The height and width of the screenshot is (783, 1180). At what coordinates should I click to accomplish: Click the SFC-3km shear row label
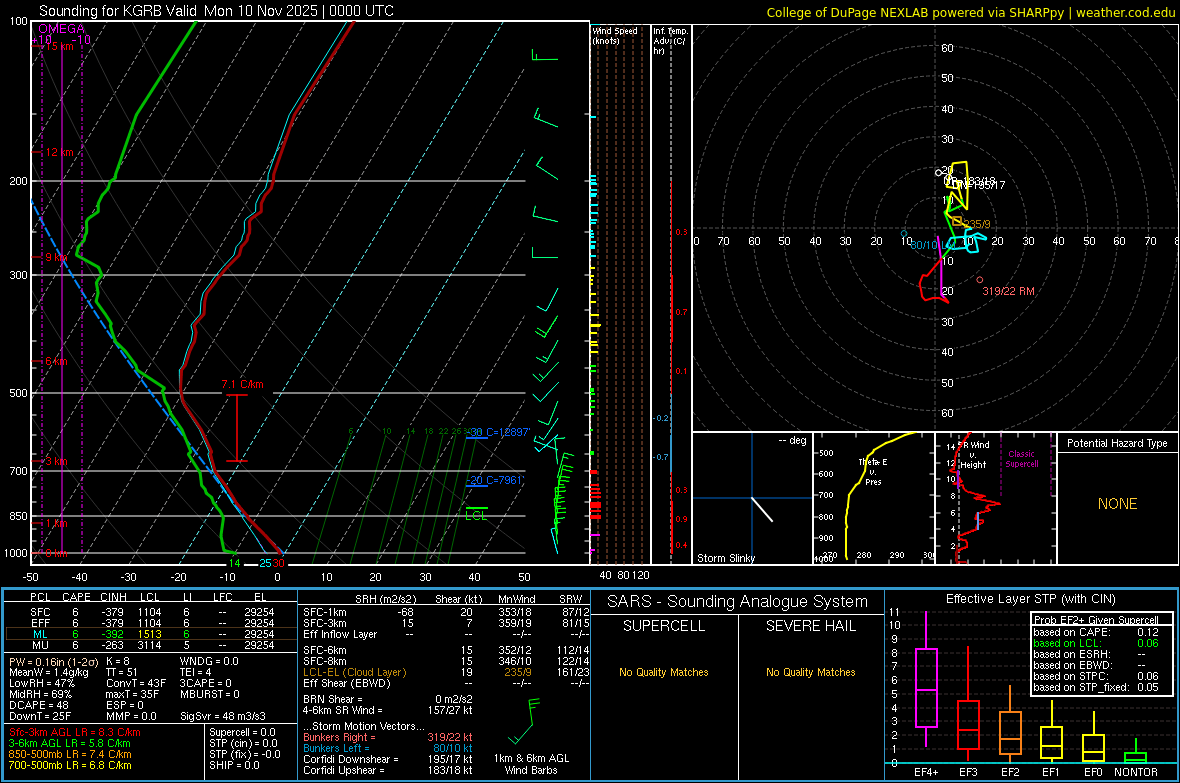[x=325, y=623]
